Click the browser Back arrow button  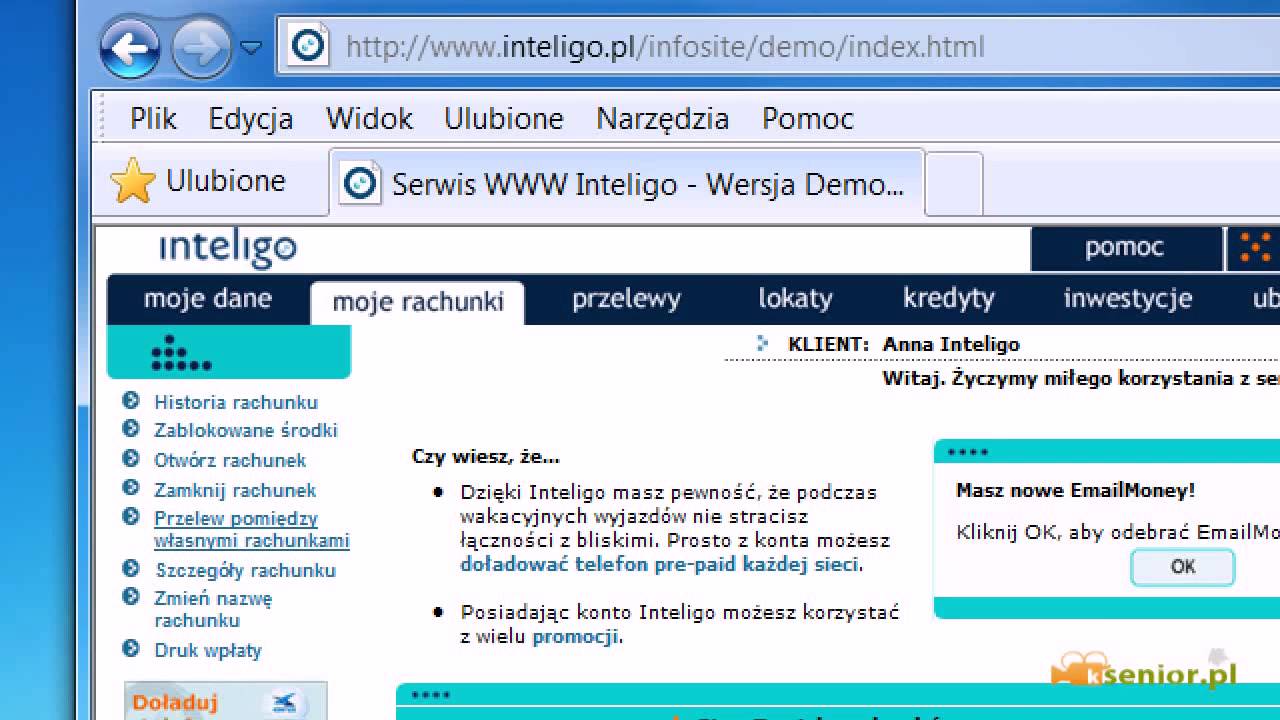point(130,47)
